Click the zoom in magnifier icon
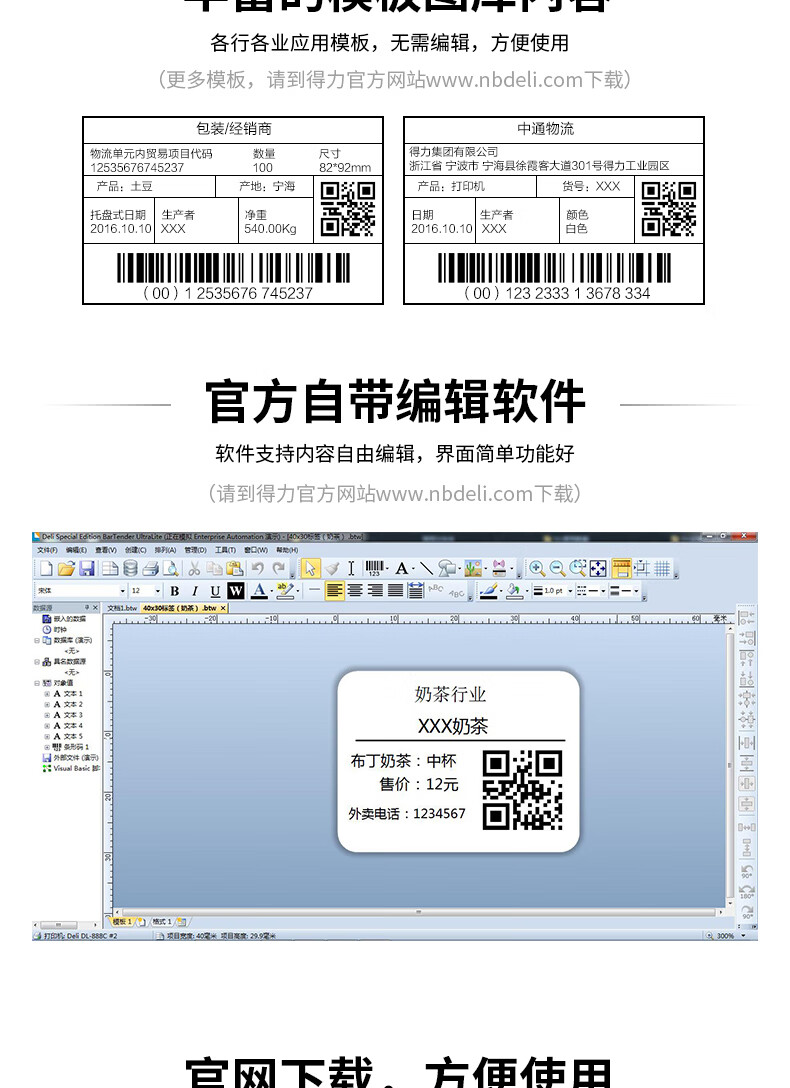The image size is (790, 1088). 536,569
